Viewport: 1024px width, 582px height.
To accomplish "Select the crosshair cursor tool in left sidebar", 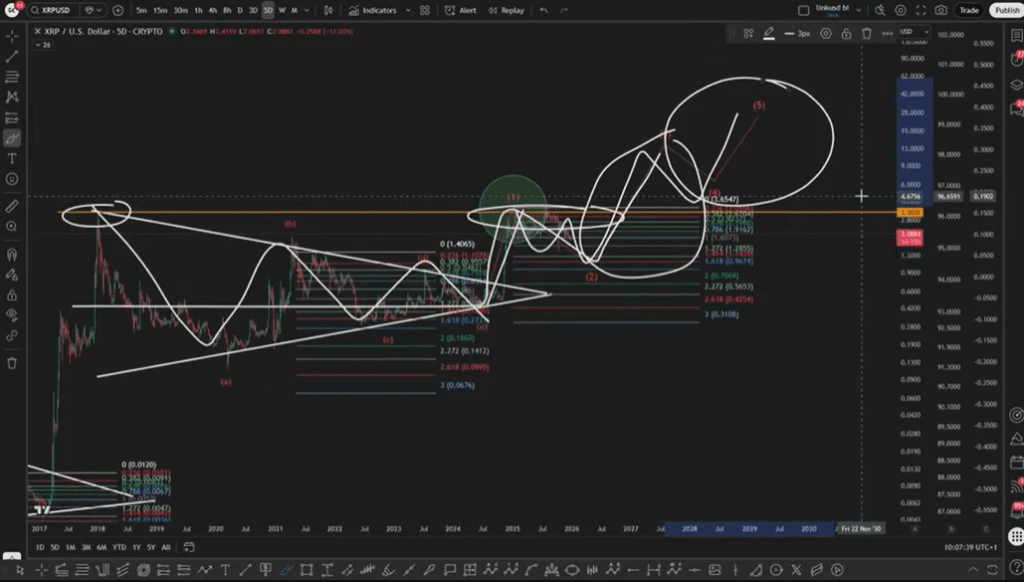I will tap(12, 37).
